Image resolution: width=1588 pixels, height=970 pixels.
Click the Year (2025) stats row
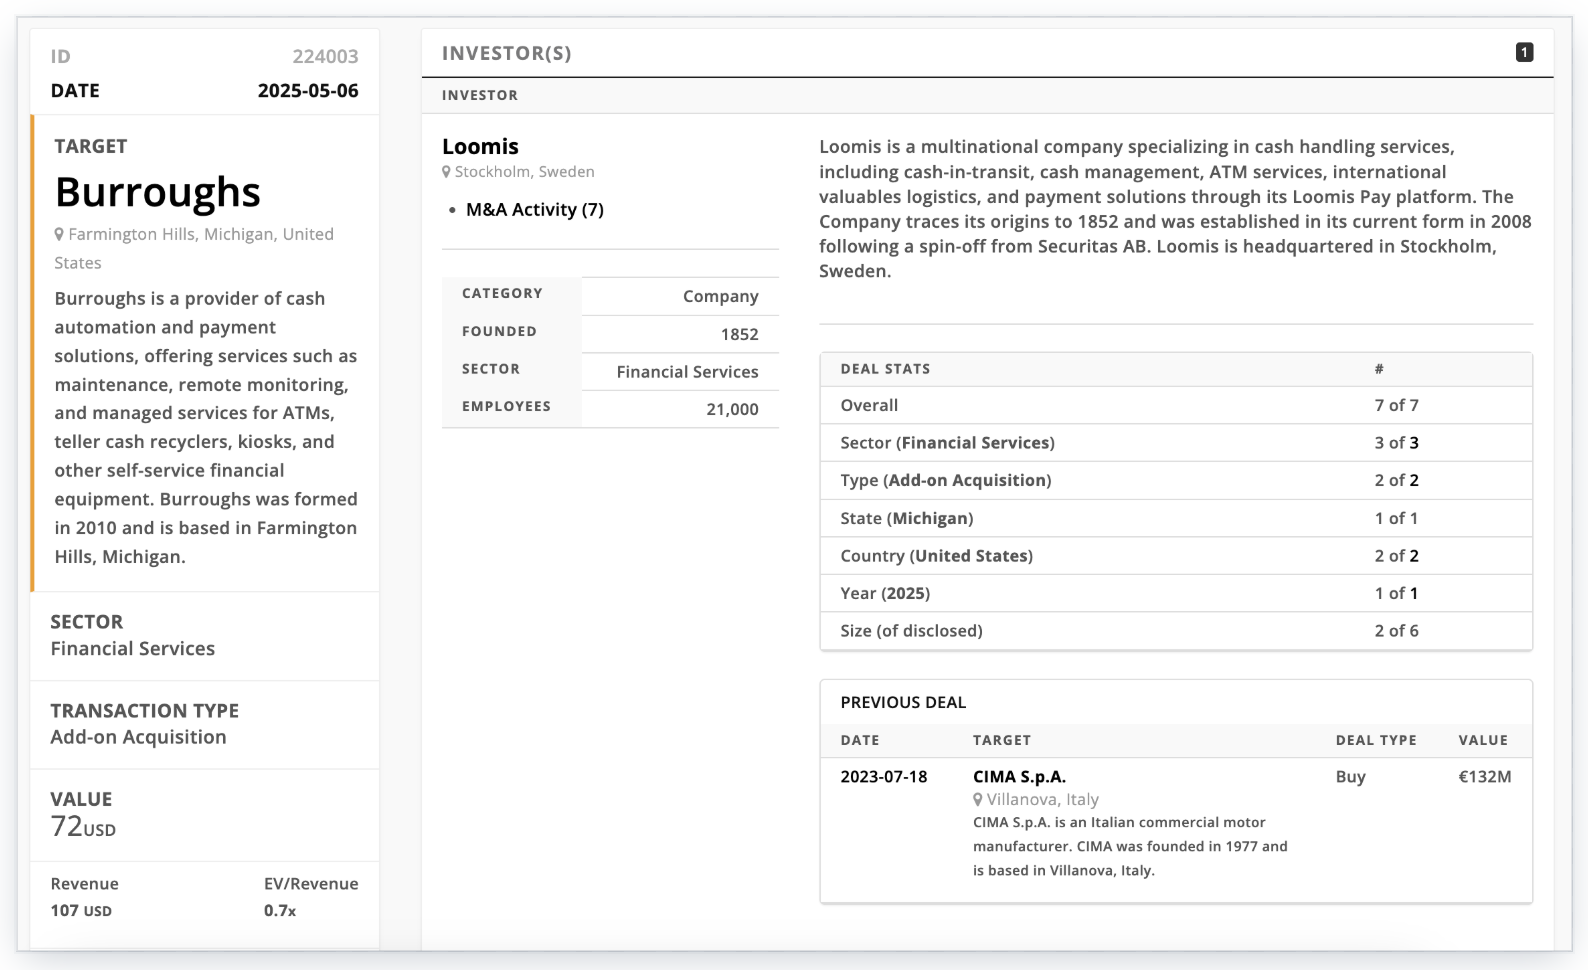pyautogui.click(x=1176, y=593)
